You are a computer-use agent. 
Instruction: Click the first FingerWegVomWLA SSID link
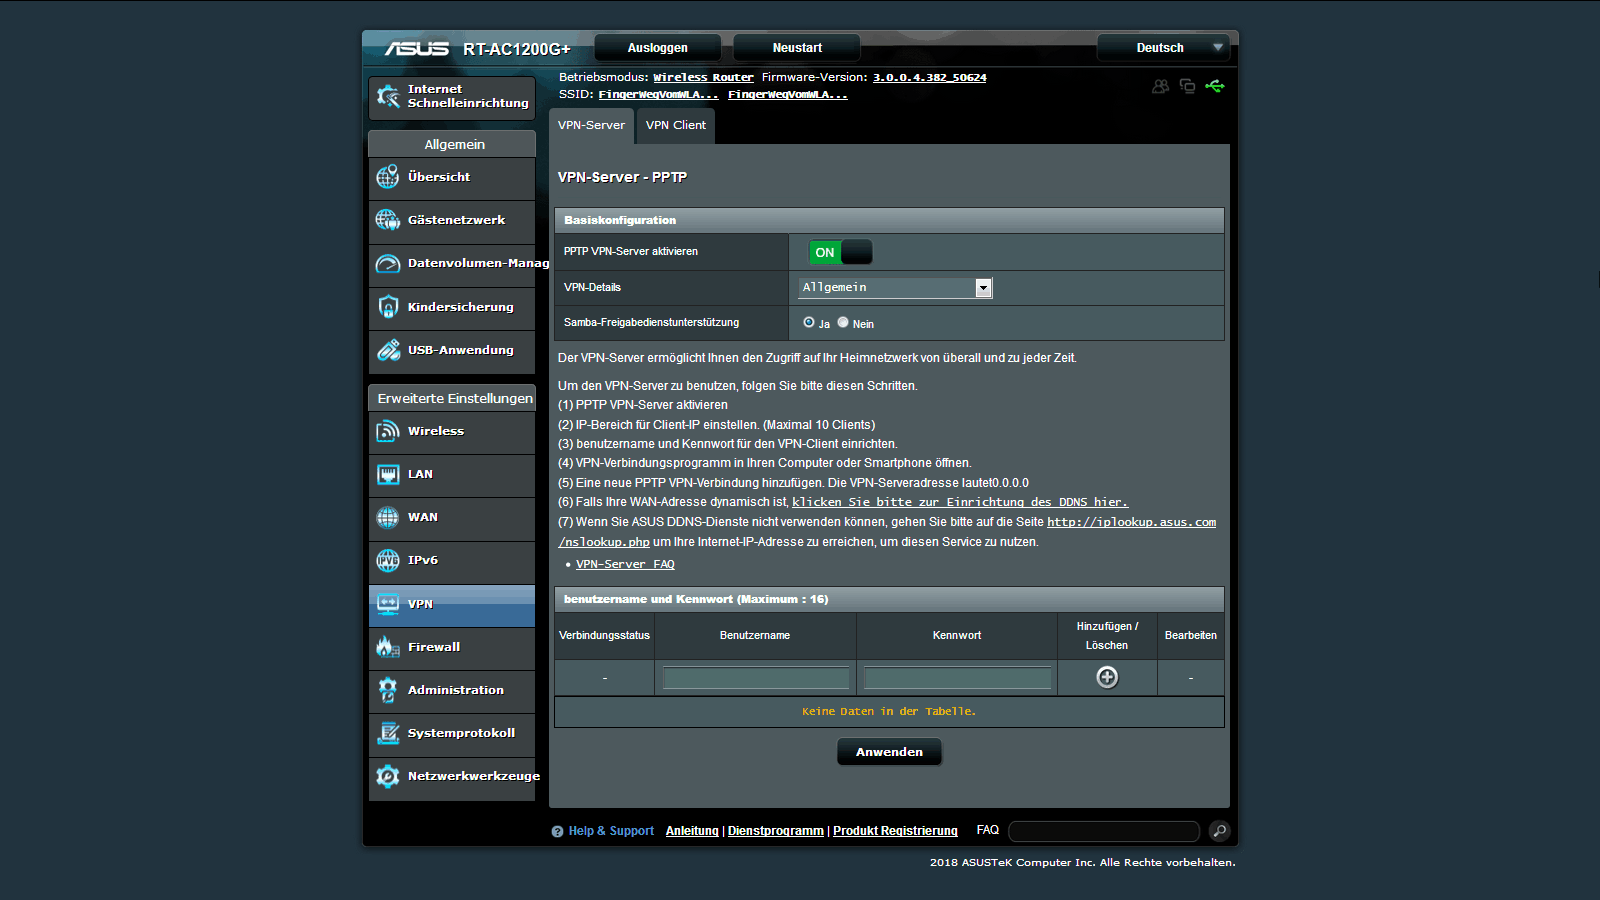tap(658, 94)
